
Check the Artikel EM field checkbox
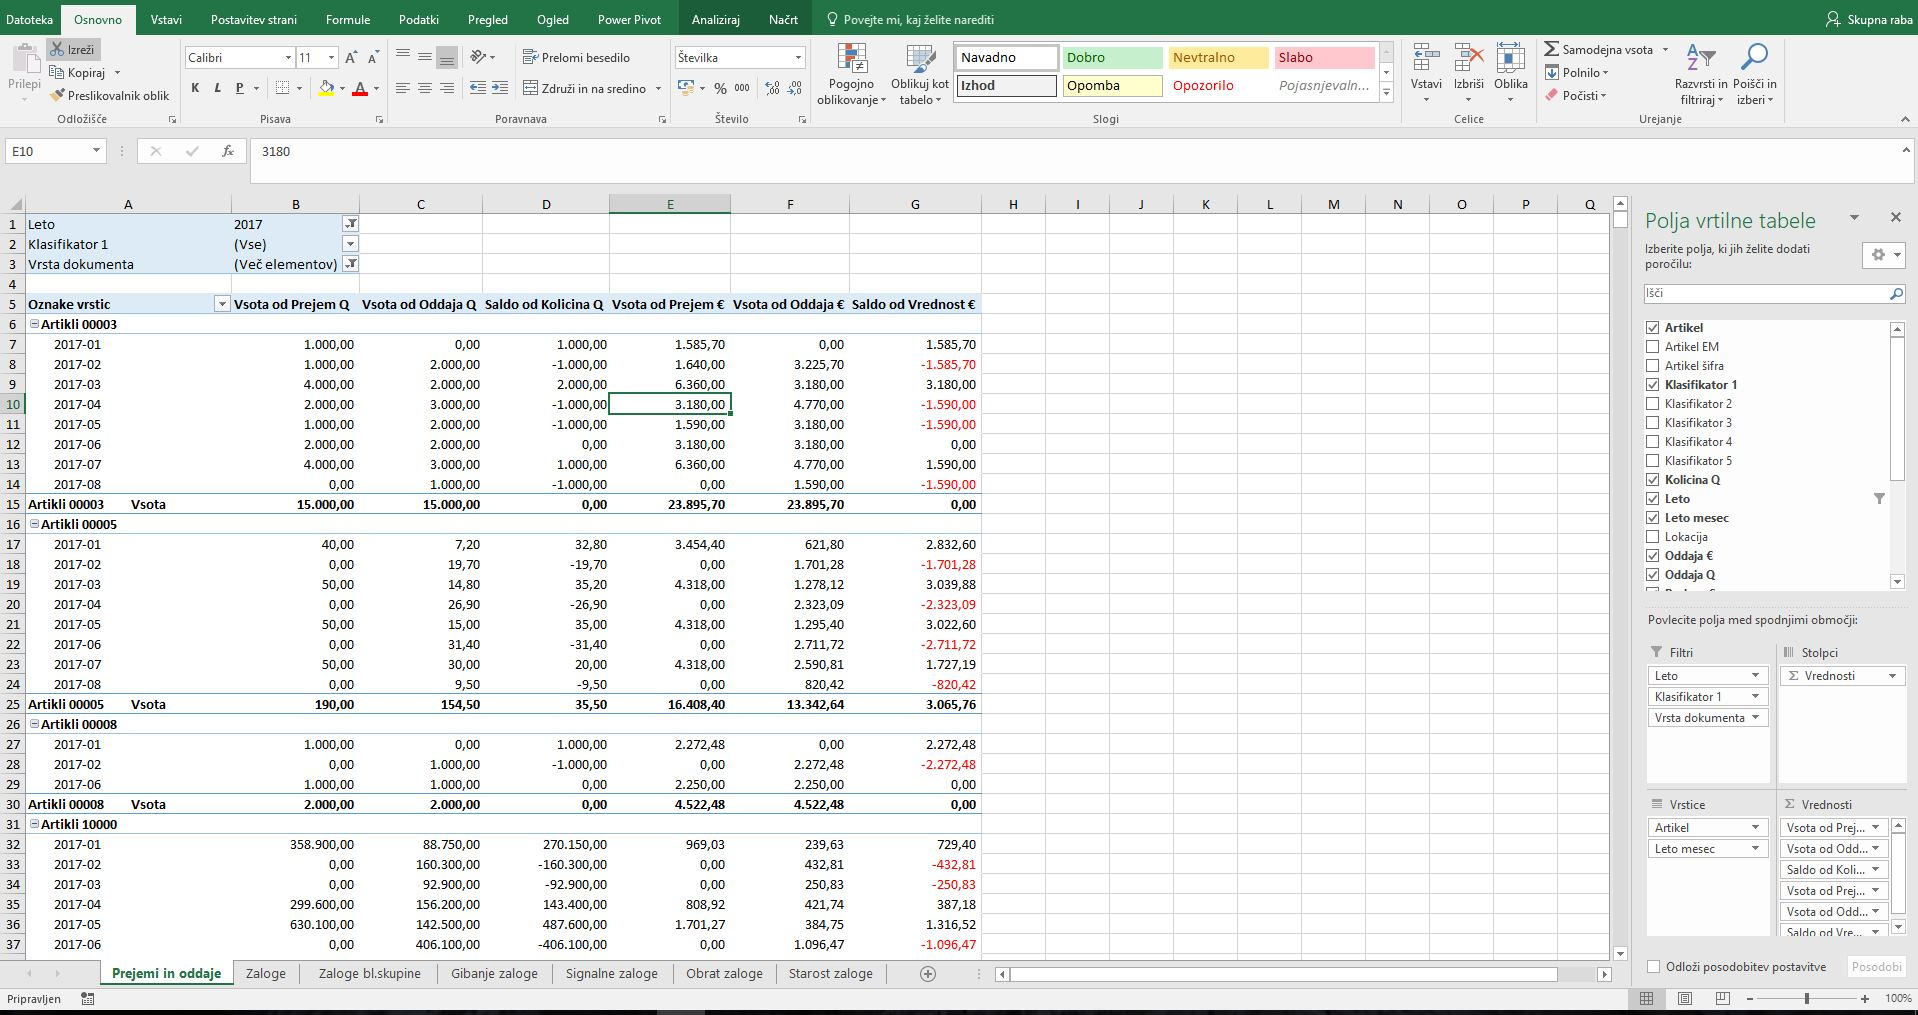click(x=1652, y=347)
